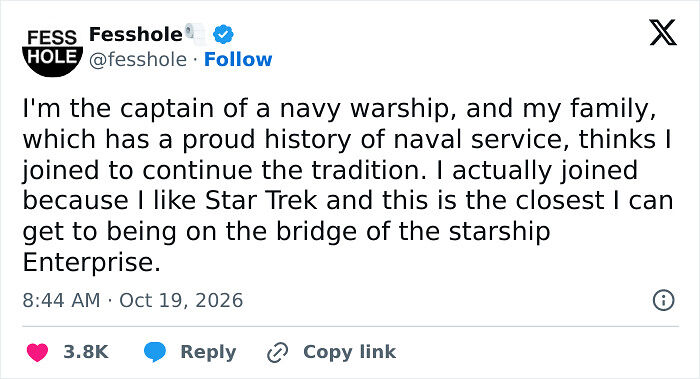
Task: Click the chain link copy icon
Action: pos(278,352)
